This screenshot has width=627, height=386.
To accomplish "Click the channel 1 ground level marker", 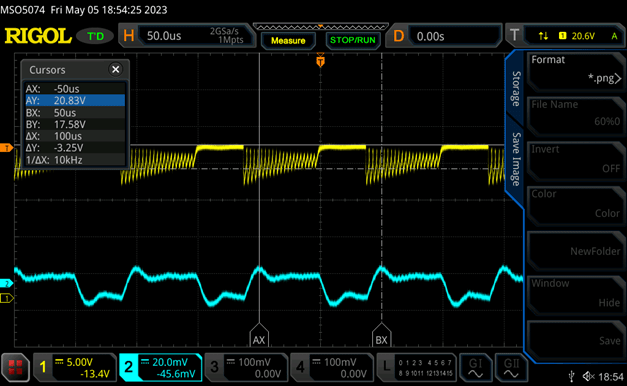I will (x=7, y=298).
